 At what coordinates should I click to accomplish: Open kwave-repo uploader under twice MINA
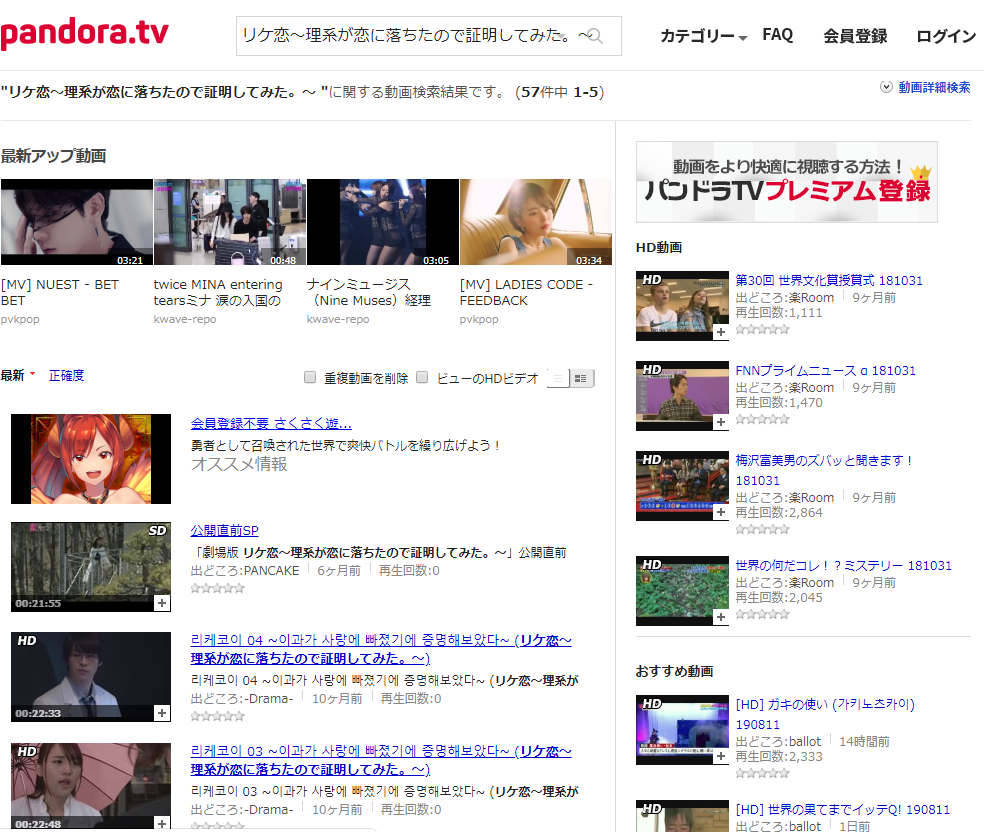tap(184, 319)
